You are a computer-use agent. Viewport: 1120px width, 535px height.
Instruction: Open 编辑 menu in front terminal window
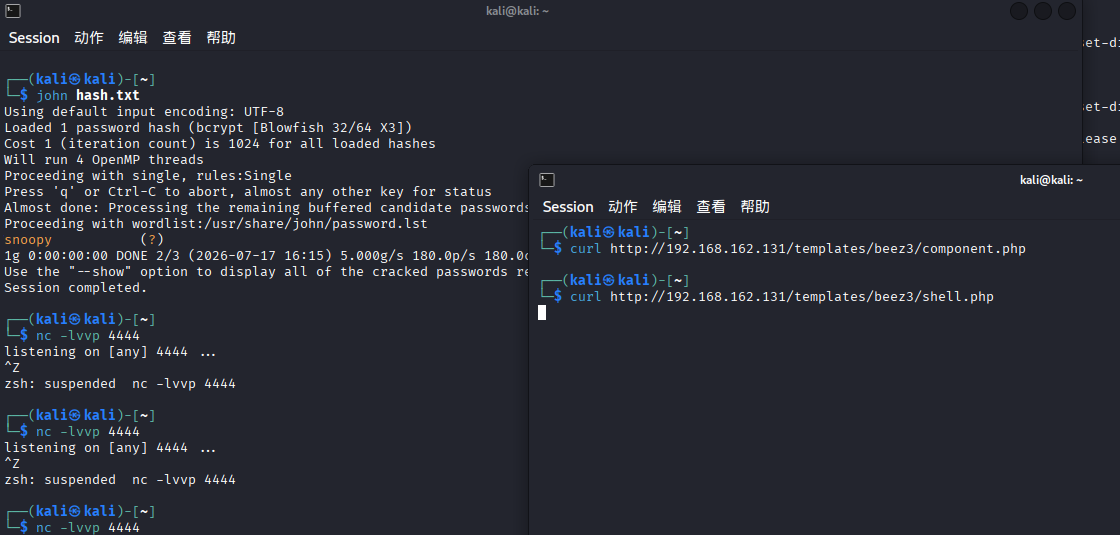667,207
